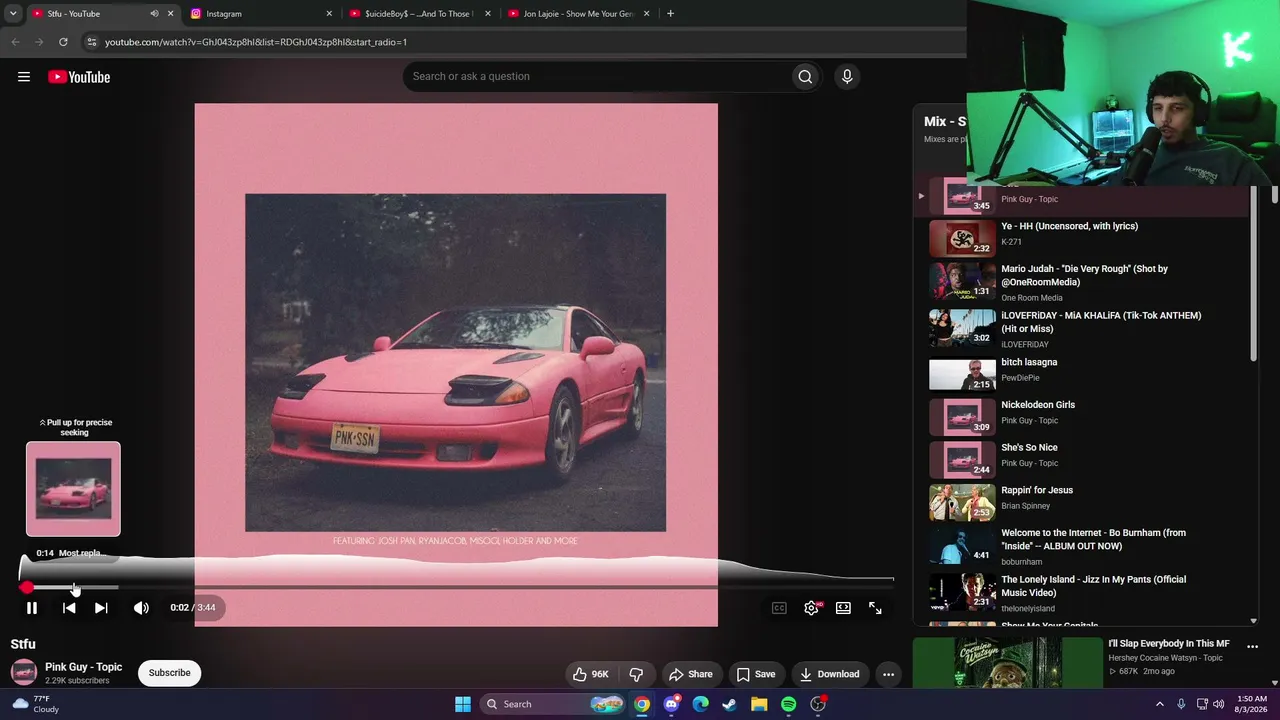Click the magnifier search button
The image size is (1280, 720).
coord(805,76)
